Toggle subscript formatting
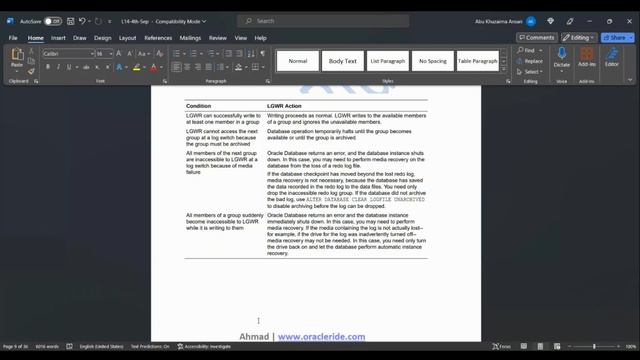 click(x=97, y=67)
